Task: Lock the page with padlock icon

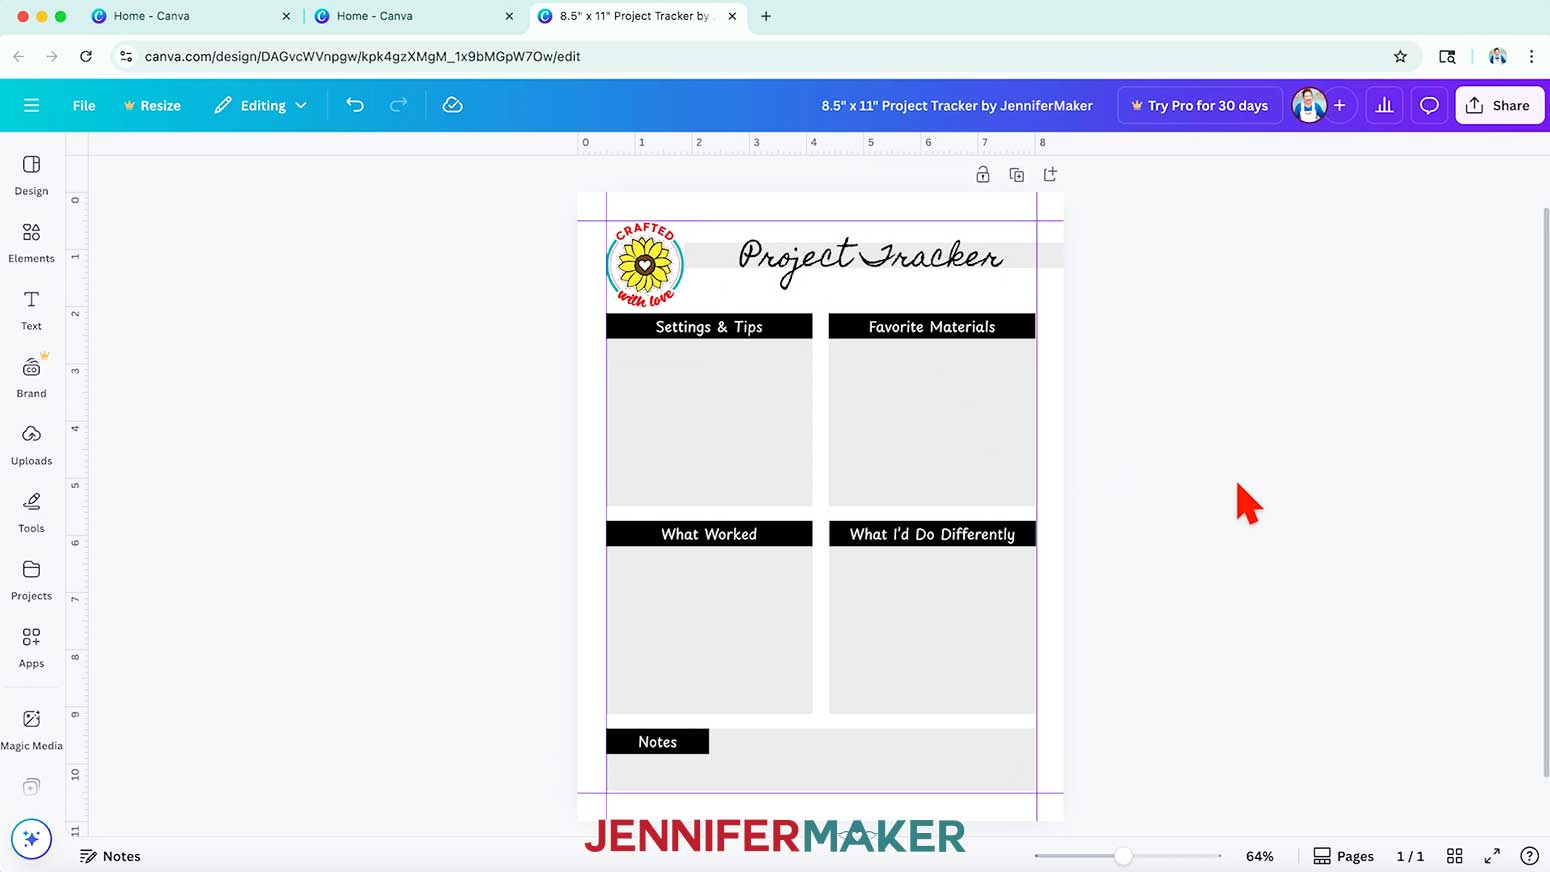Action: pos(983,175)
